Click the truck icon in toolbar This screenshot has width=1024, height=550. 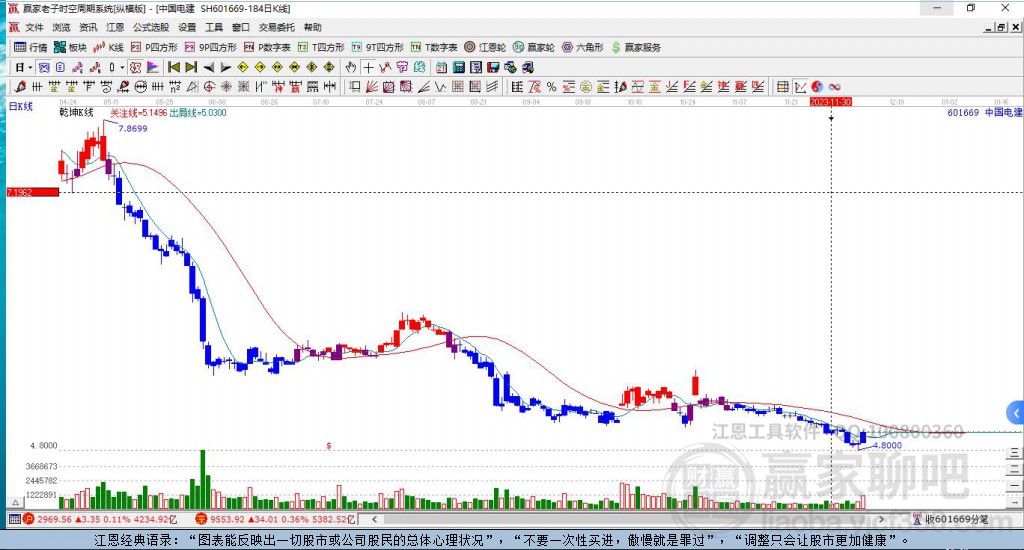click(x=528, y=67)
